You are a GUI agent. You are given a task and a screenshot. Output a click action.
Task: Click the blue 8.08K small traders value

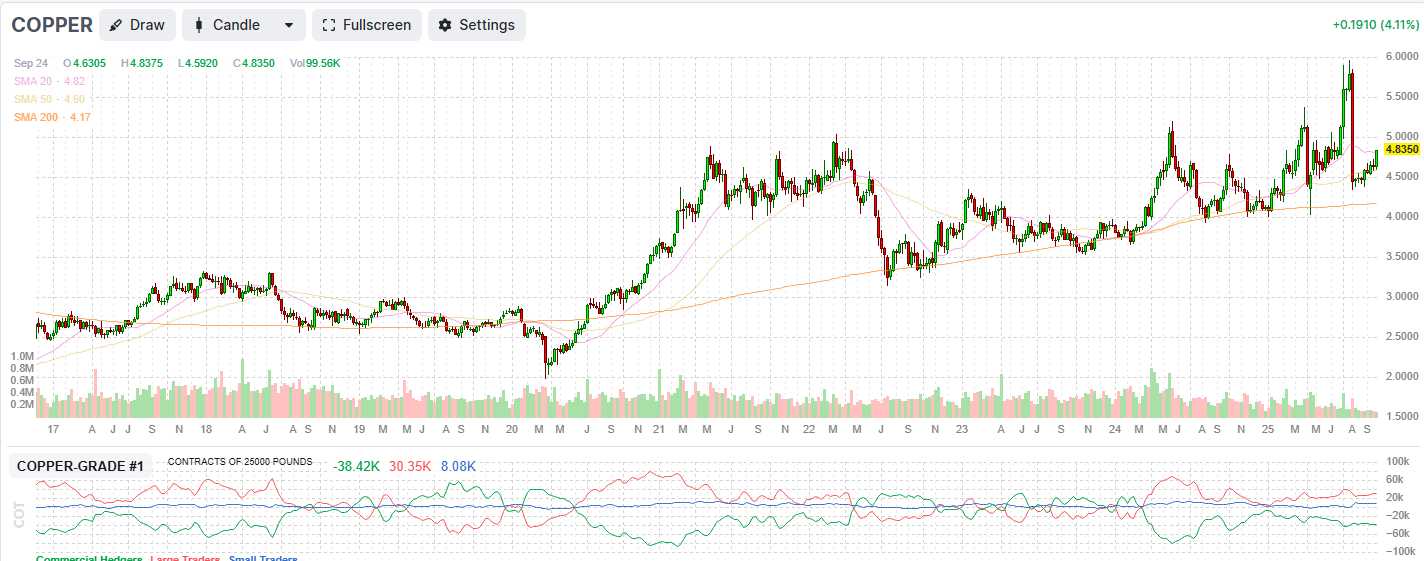[458, 466]
